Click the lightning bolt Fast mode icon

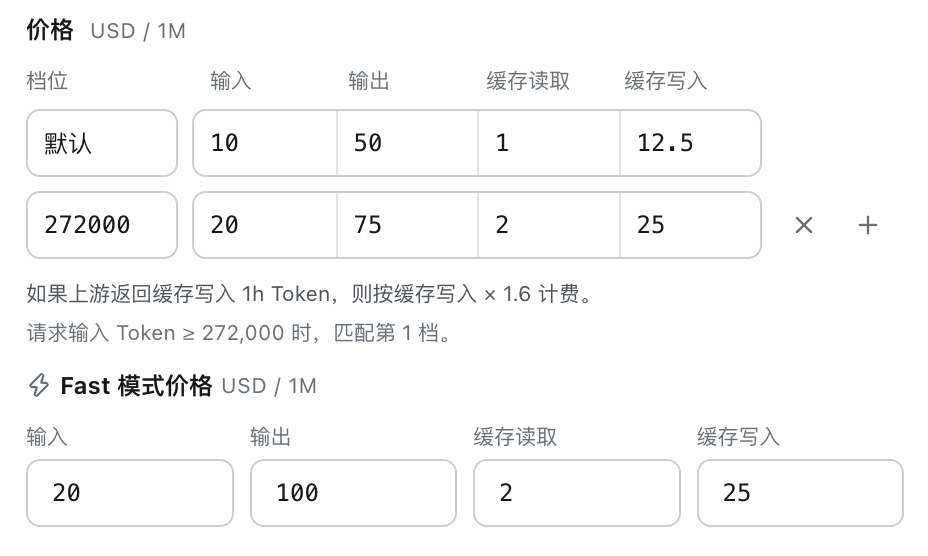39,385
